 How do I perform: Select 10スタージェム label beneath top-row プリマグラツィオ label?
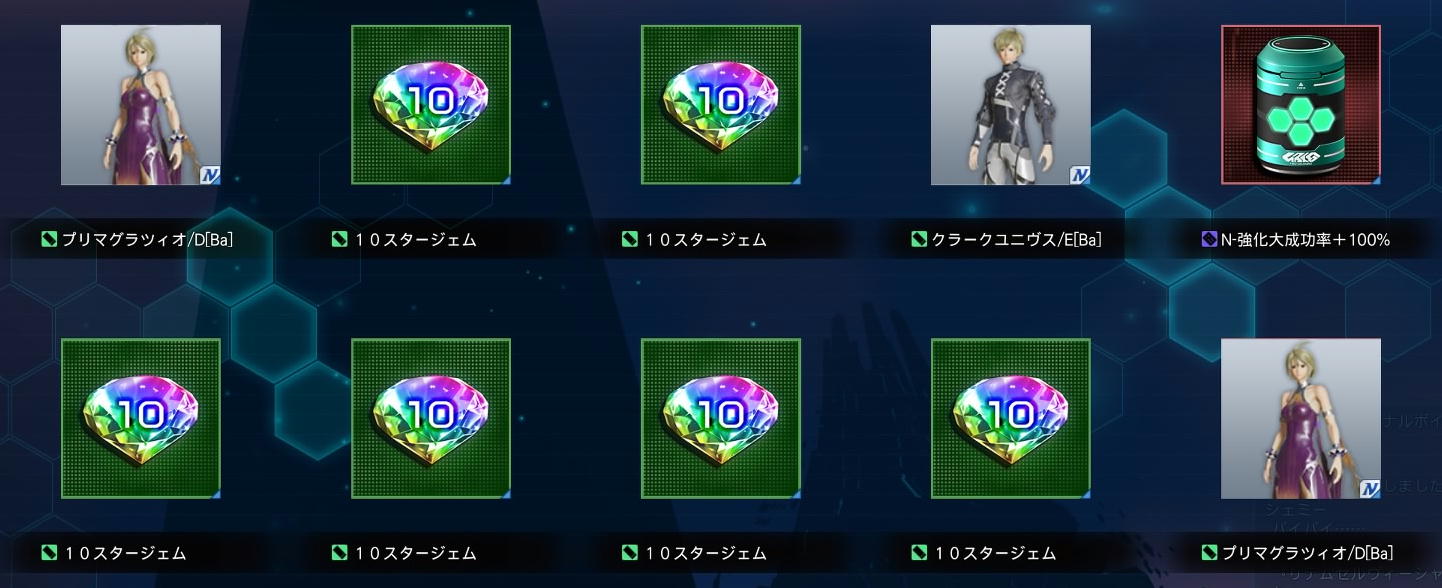point(125,553)
